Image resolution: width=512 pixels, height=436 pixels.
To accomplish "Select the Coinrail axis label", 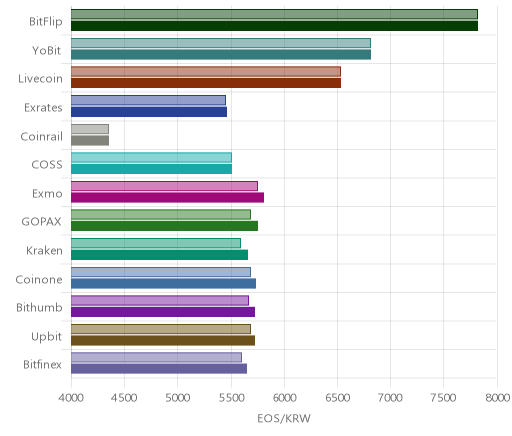I will tap(42, 136).
